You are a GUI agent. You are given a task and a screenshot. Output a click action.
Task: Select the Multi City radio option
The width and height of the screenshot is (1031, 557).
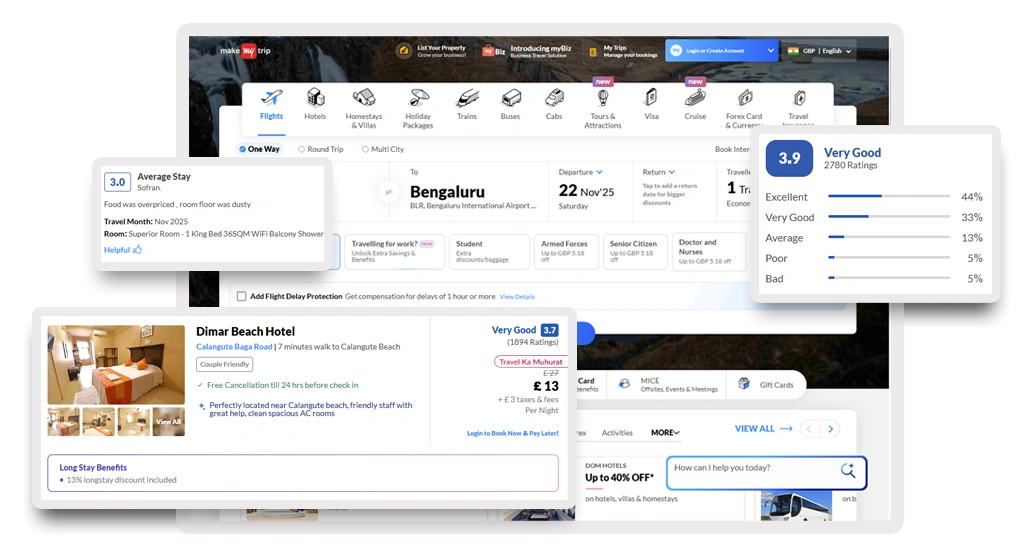click(365, 149)
